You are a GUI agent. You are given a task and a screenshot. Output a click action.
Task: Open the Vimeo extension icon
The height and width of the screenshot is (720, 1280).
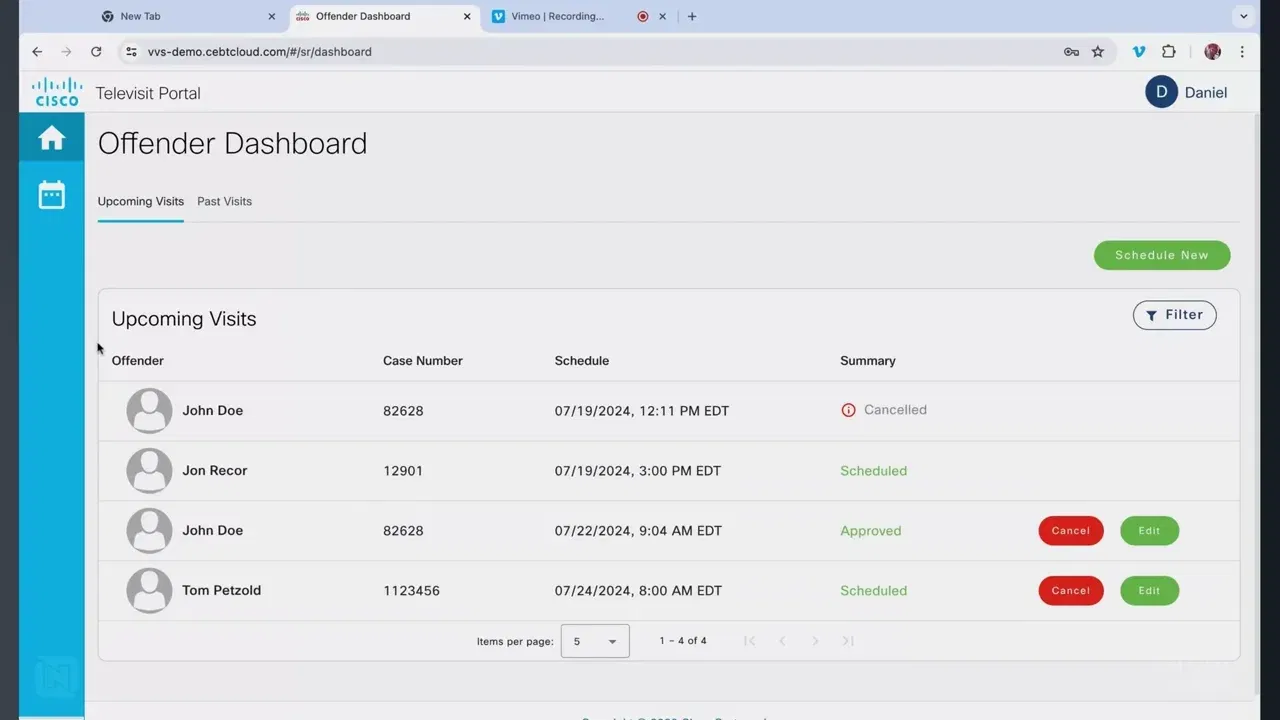point(1139,52)
